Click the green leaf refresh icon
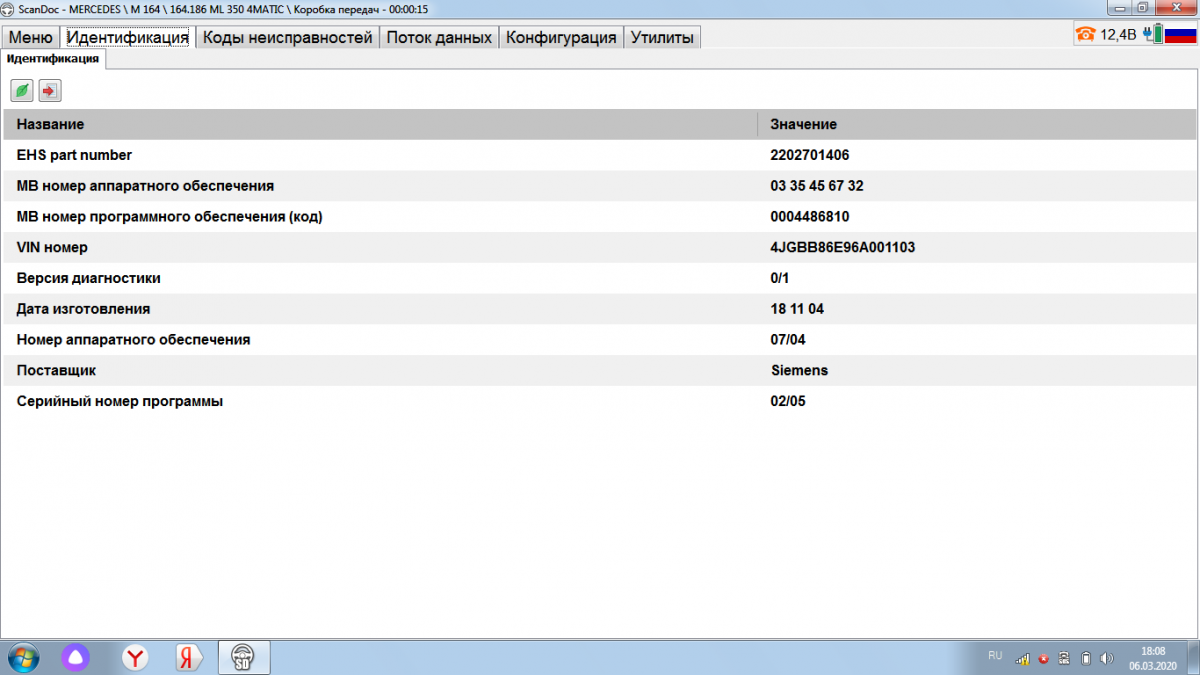This screenshot has width=1200, height=675. (x=22, y=91)
